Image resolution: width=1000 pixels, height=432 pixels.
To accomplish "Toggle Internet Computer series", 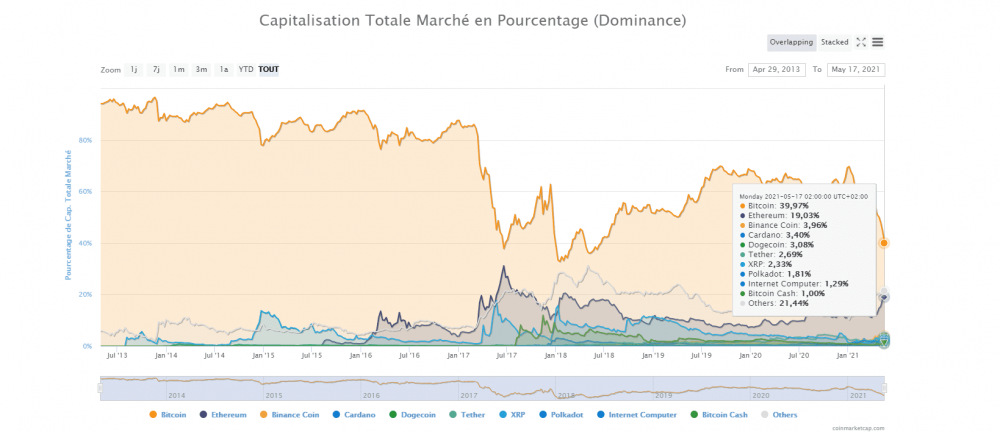I will (x=642, y=414).
